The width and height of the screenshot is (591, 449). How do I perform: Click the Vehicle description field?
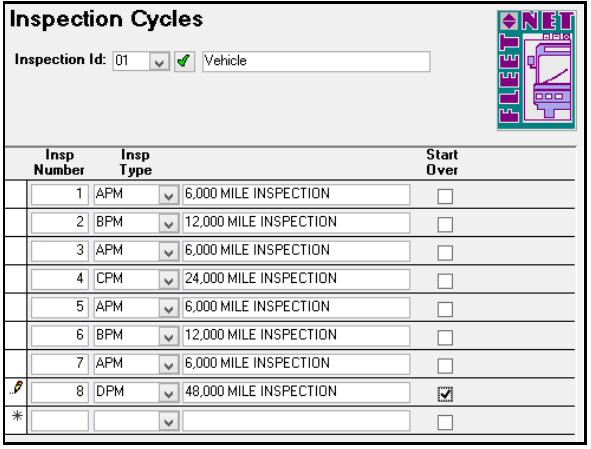[316, 61]
